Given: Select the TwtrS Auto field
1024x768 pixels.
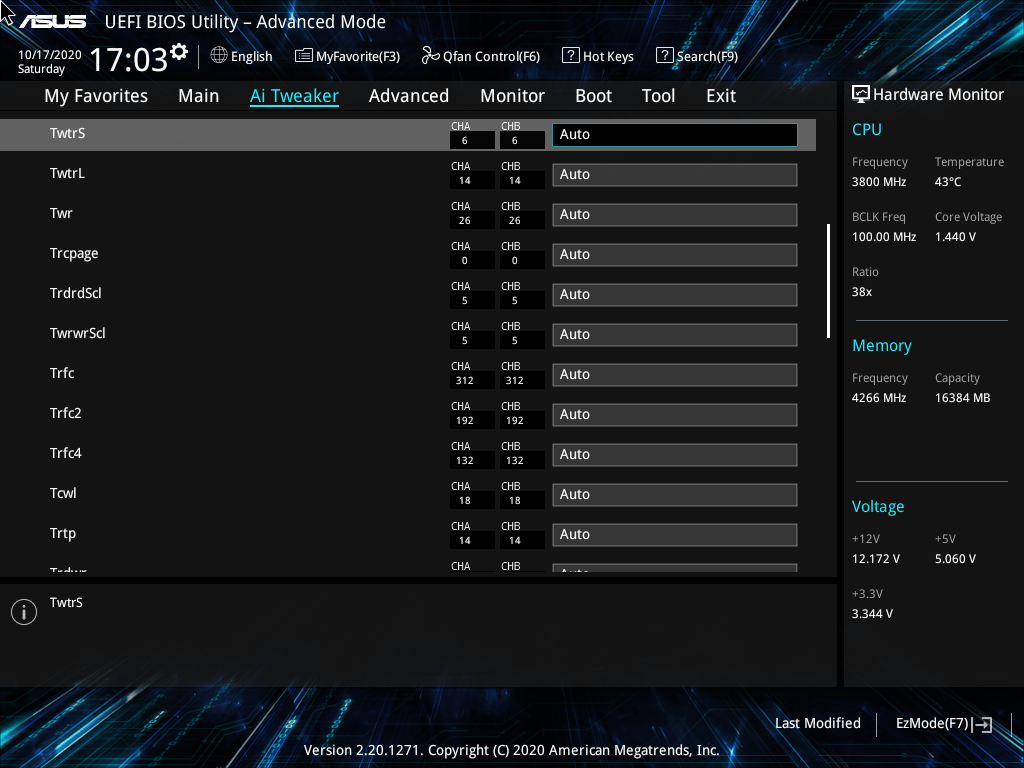Looking at the screenshot, I should (675, 135).
